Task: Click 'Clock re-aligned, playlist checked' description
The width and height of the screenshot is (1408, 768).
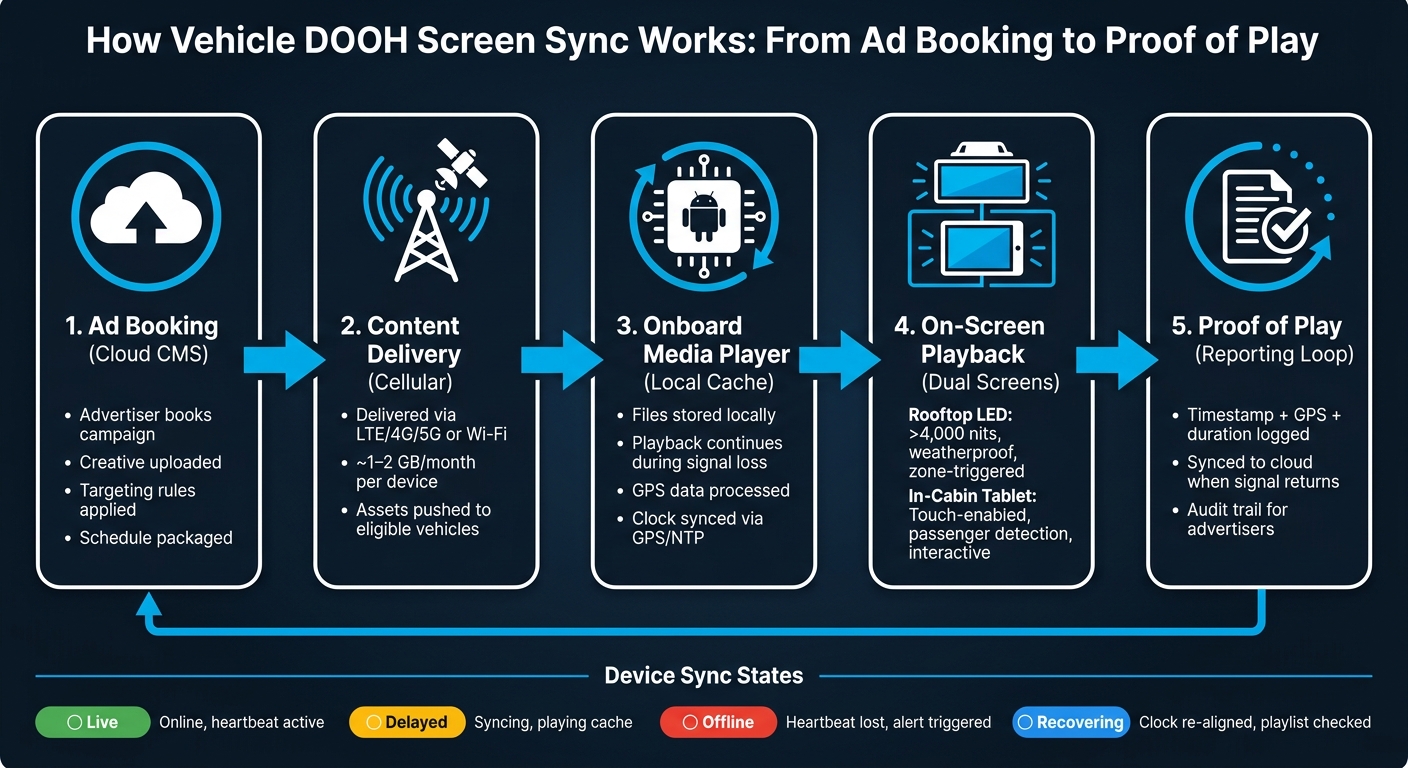Action: click(x=1255, y=722)
